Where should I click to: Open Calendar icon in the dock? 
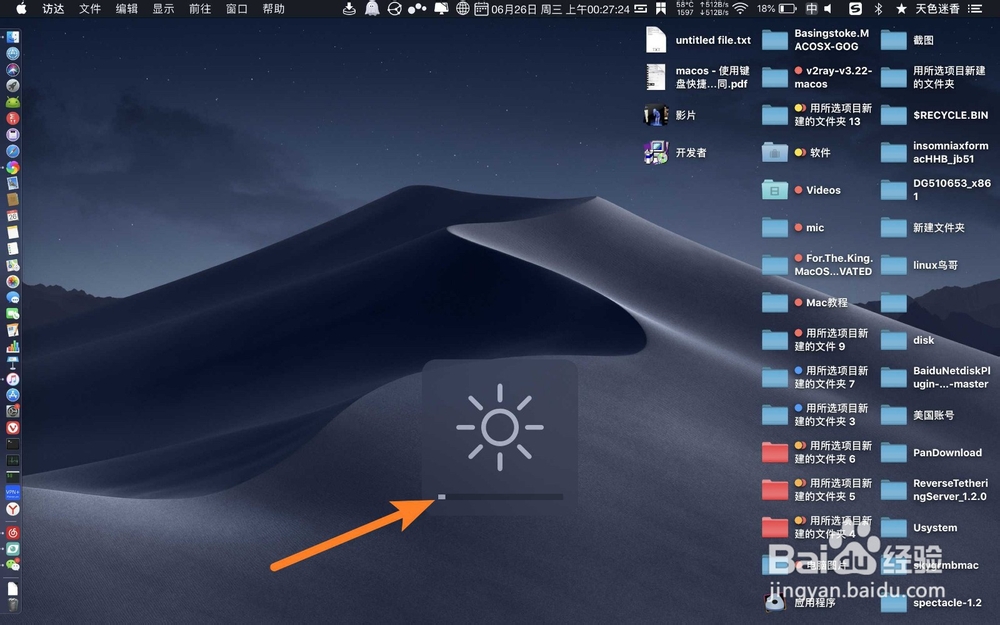tap(13, 216)
